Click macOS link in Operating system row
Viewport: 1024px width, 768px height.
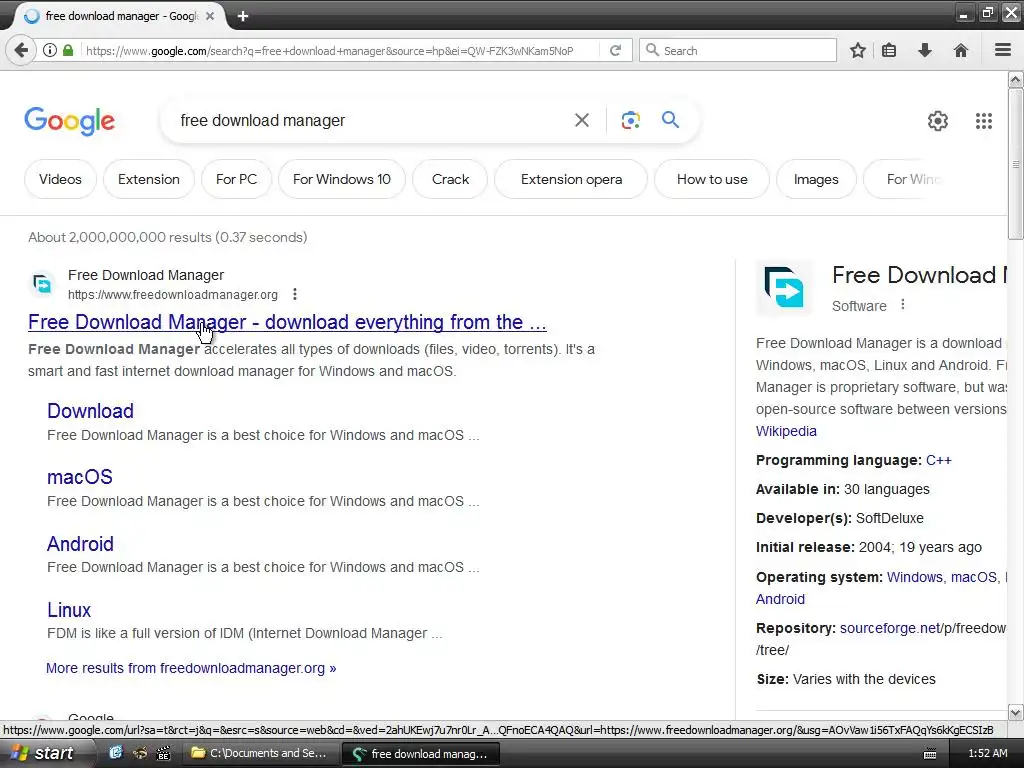pos(973,577)
